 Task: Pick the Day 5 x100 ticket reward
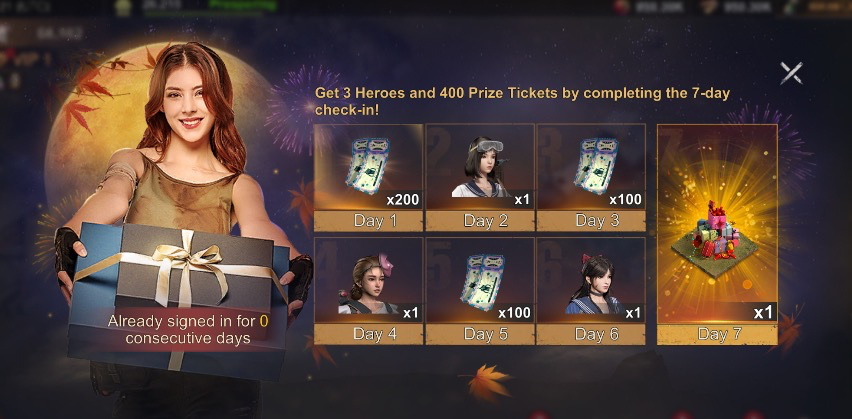pos(480,280)
